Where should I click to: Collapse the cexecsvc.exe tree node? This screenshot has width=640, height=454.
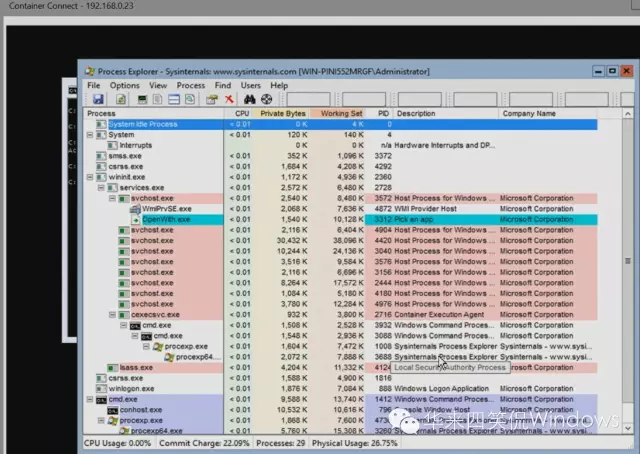[x=112, y=315]
